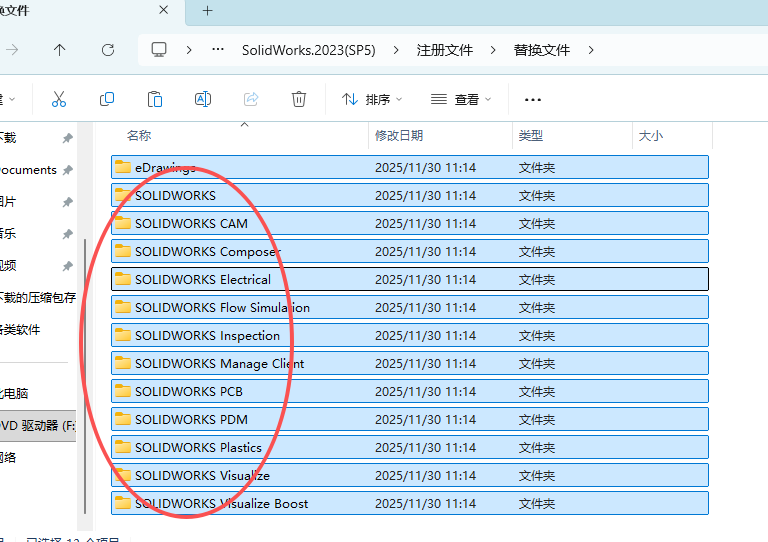Navigate to 注册文件 breadcrumb
Viewport: 768px width, 542px height.
(x=445, y=50)
